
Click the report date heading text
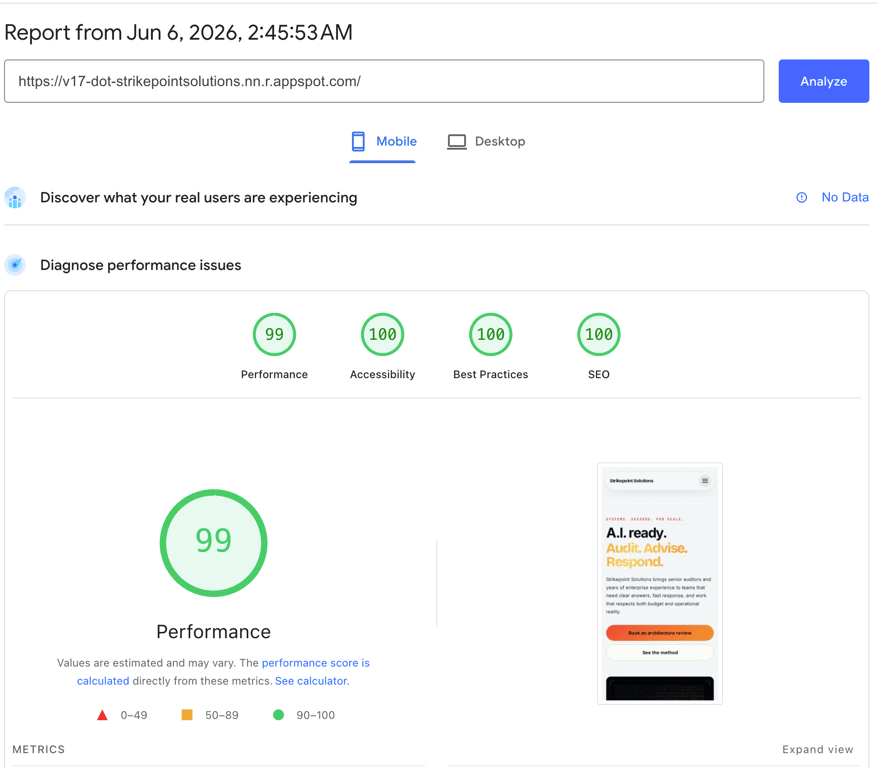(178, 32)
